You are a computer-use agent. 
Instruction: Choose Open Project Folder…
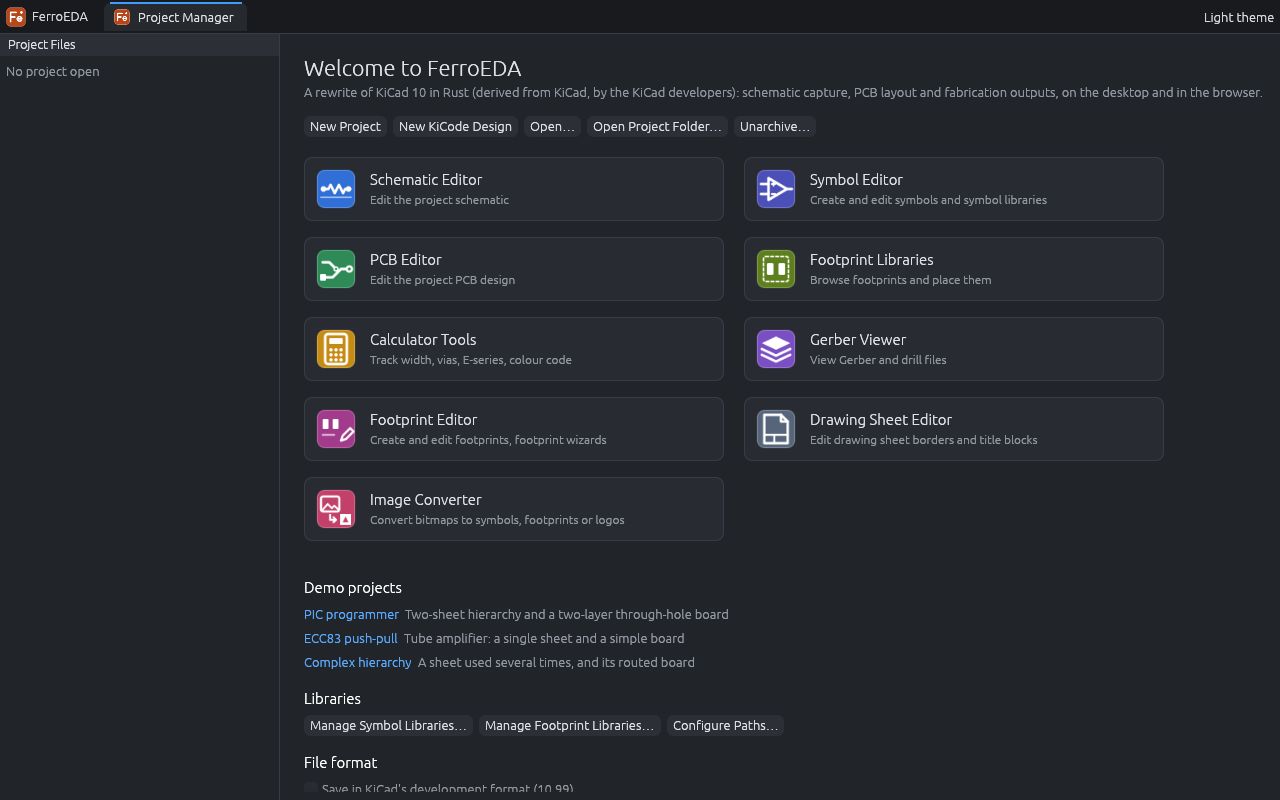click(x=657, y=126)
